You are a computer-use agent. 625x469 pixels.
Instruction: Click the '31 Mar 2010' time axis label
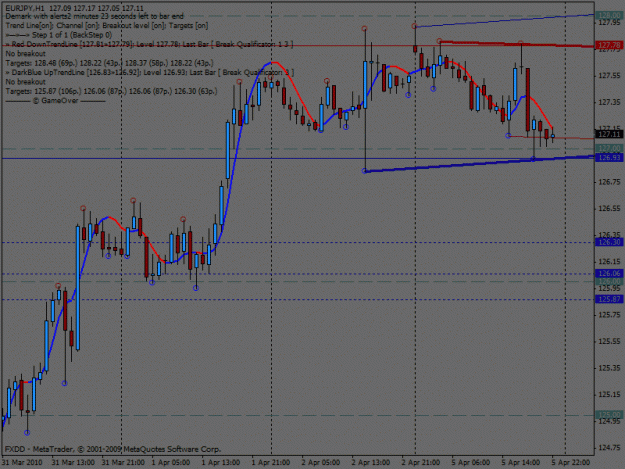(22, 463)
